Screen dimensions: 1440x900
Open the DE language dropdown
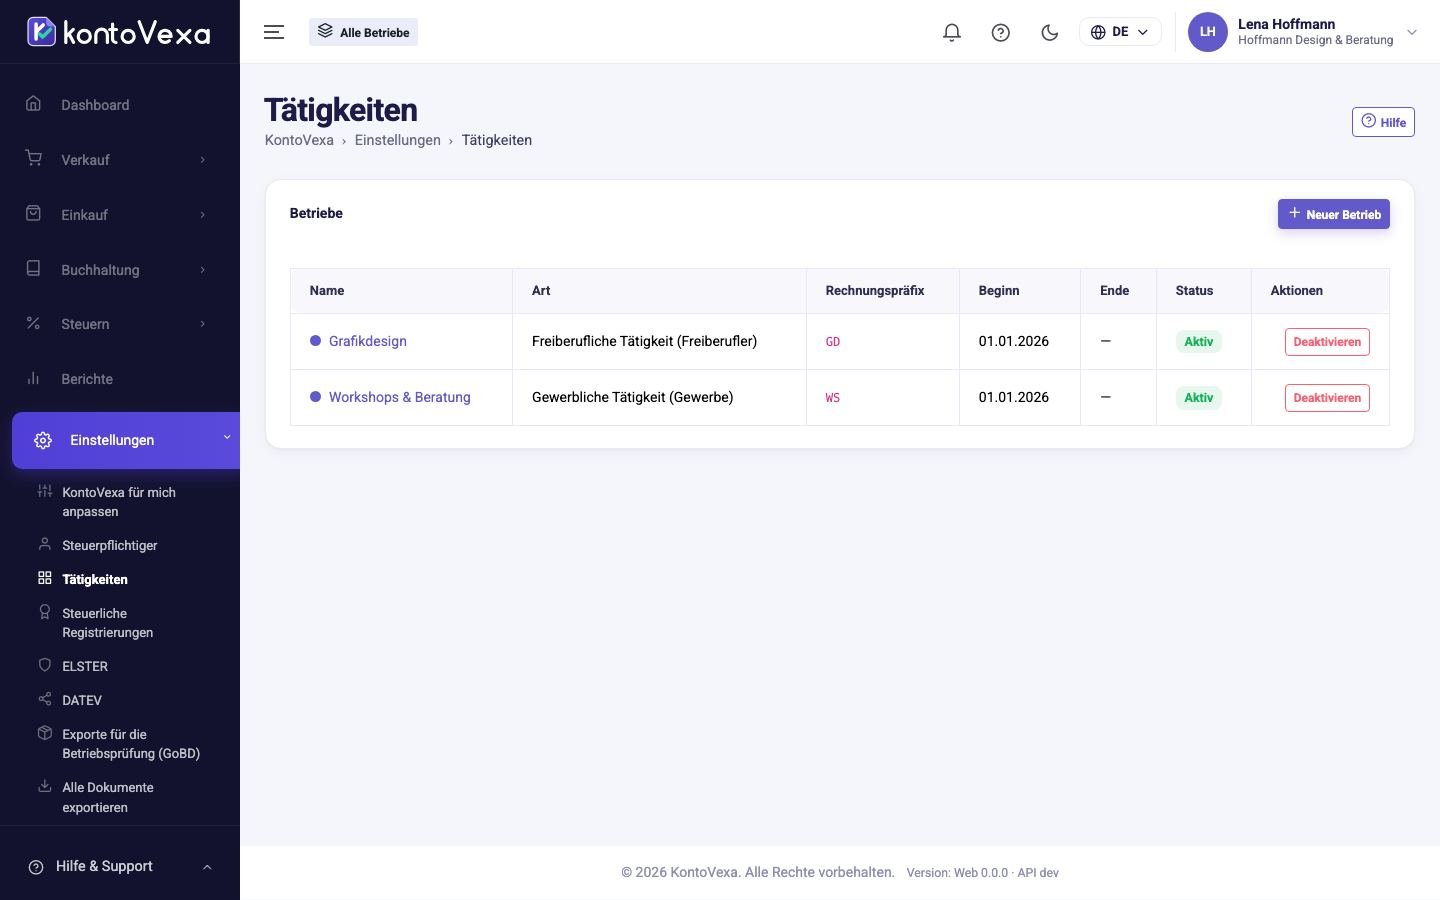[x=1120, y=32]
